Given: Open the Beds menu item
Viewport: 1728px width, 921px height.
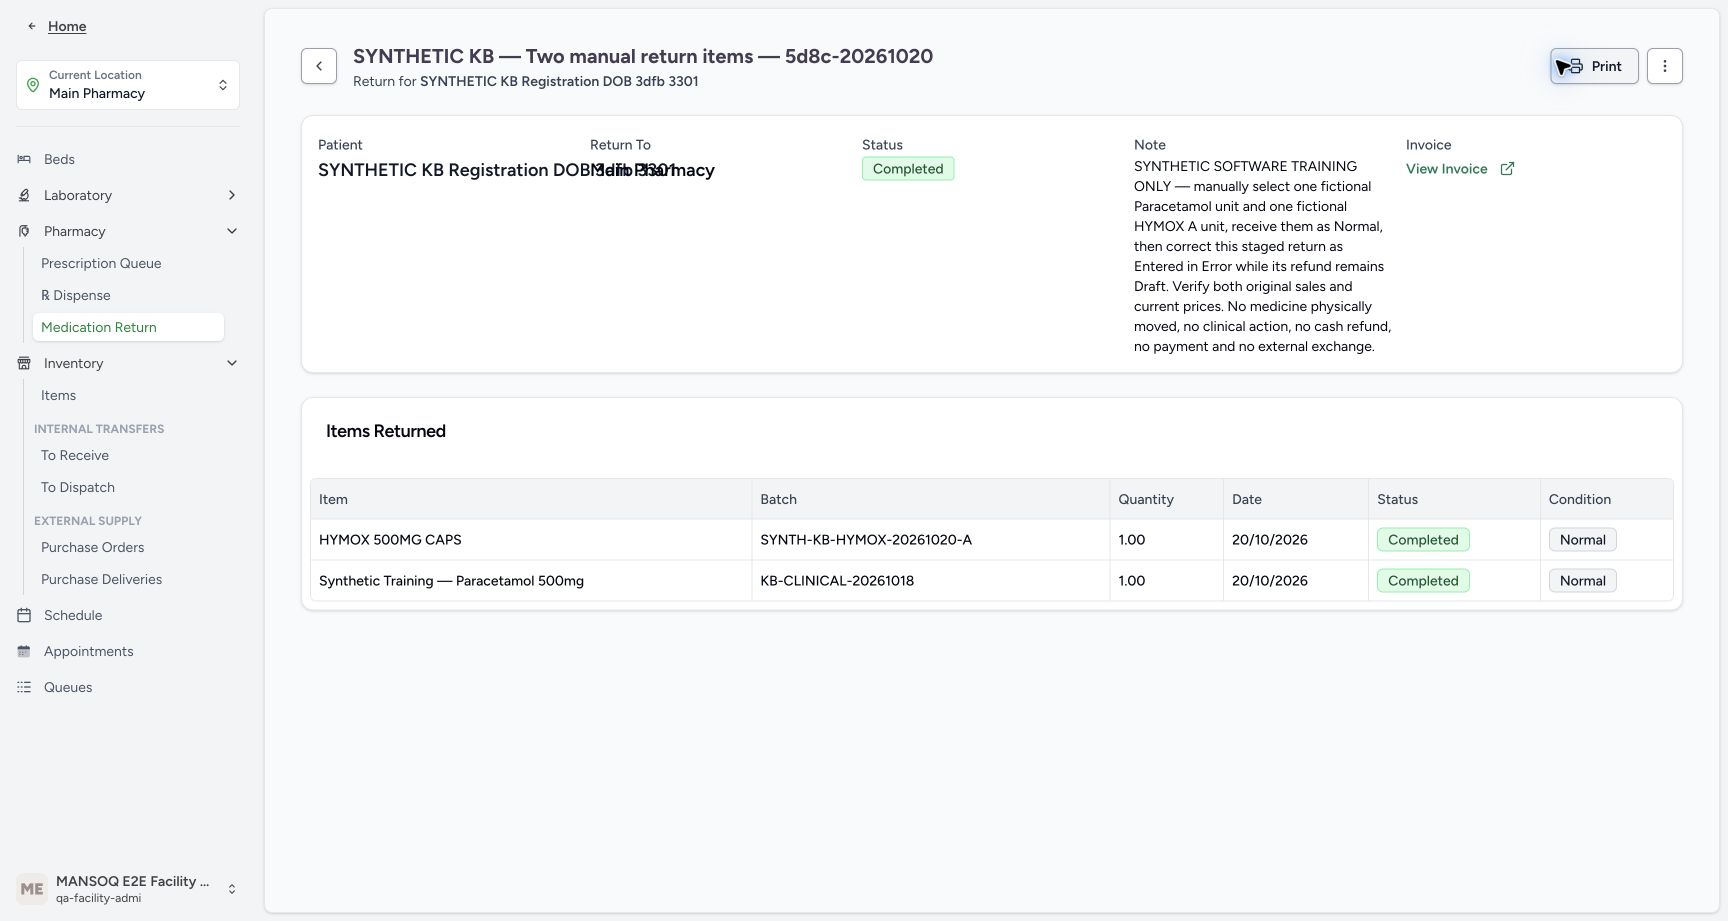Looking at the screenshot, I should pos(59,159).
